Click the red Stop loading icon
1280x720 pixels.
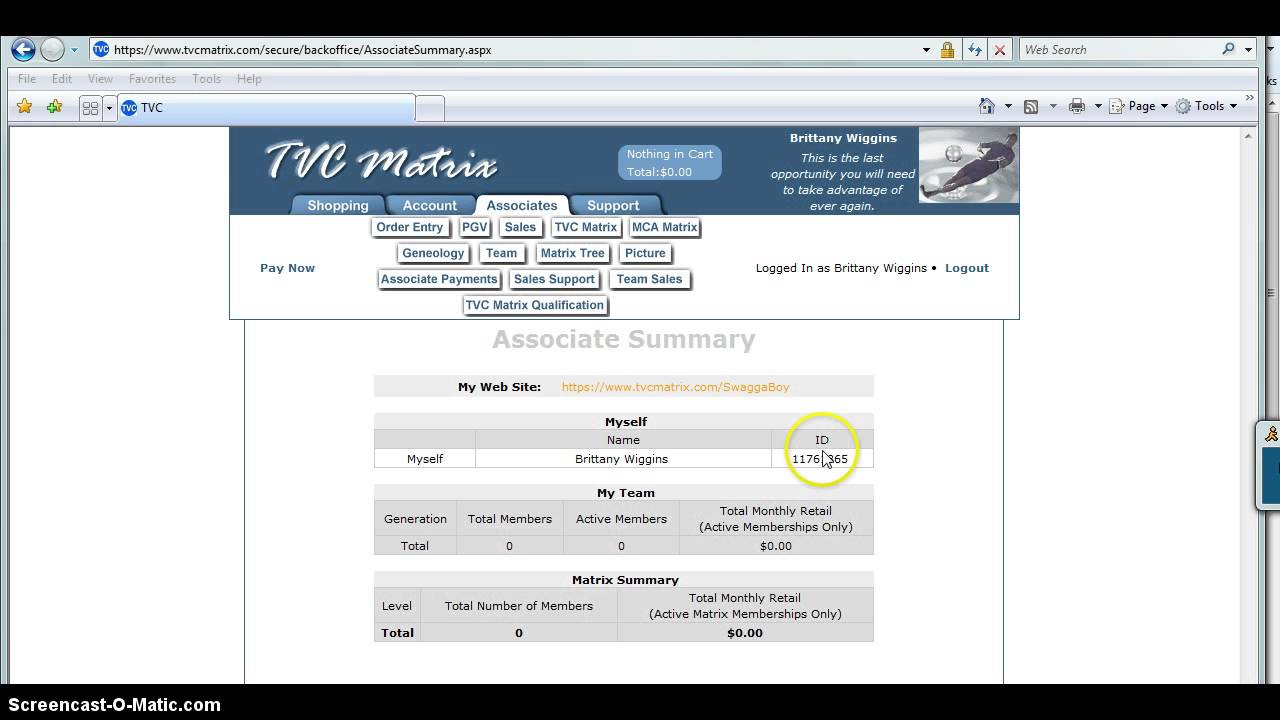(x=999, y=49)
